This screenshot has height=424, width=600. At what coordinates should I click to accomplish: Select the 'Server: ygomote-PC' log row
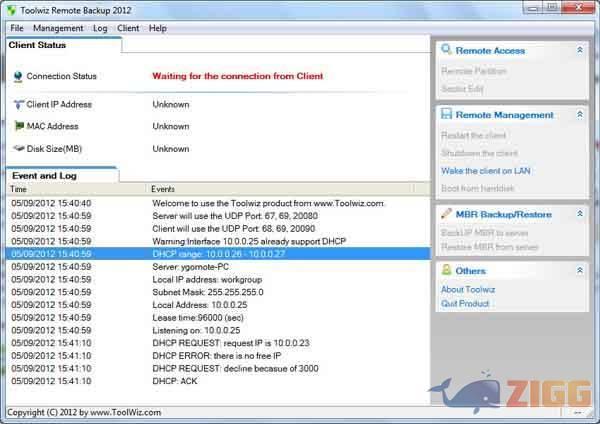point(218,267)
